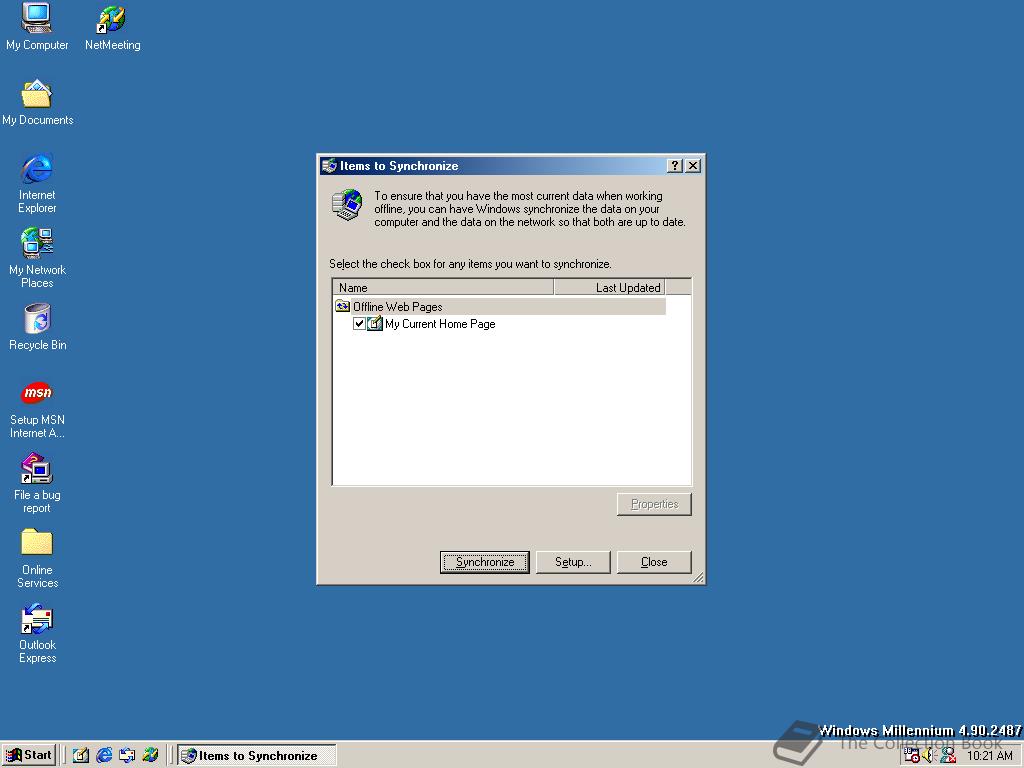
Task: Click the Items to Synchronize title bar icon
Action: coord(329,166)
